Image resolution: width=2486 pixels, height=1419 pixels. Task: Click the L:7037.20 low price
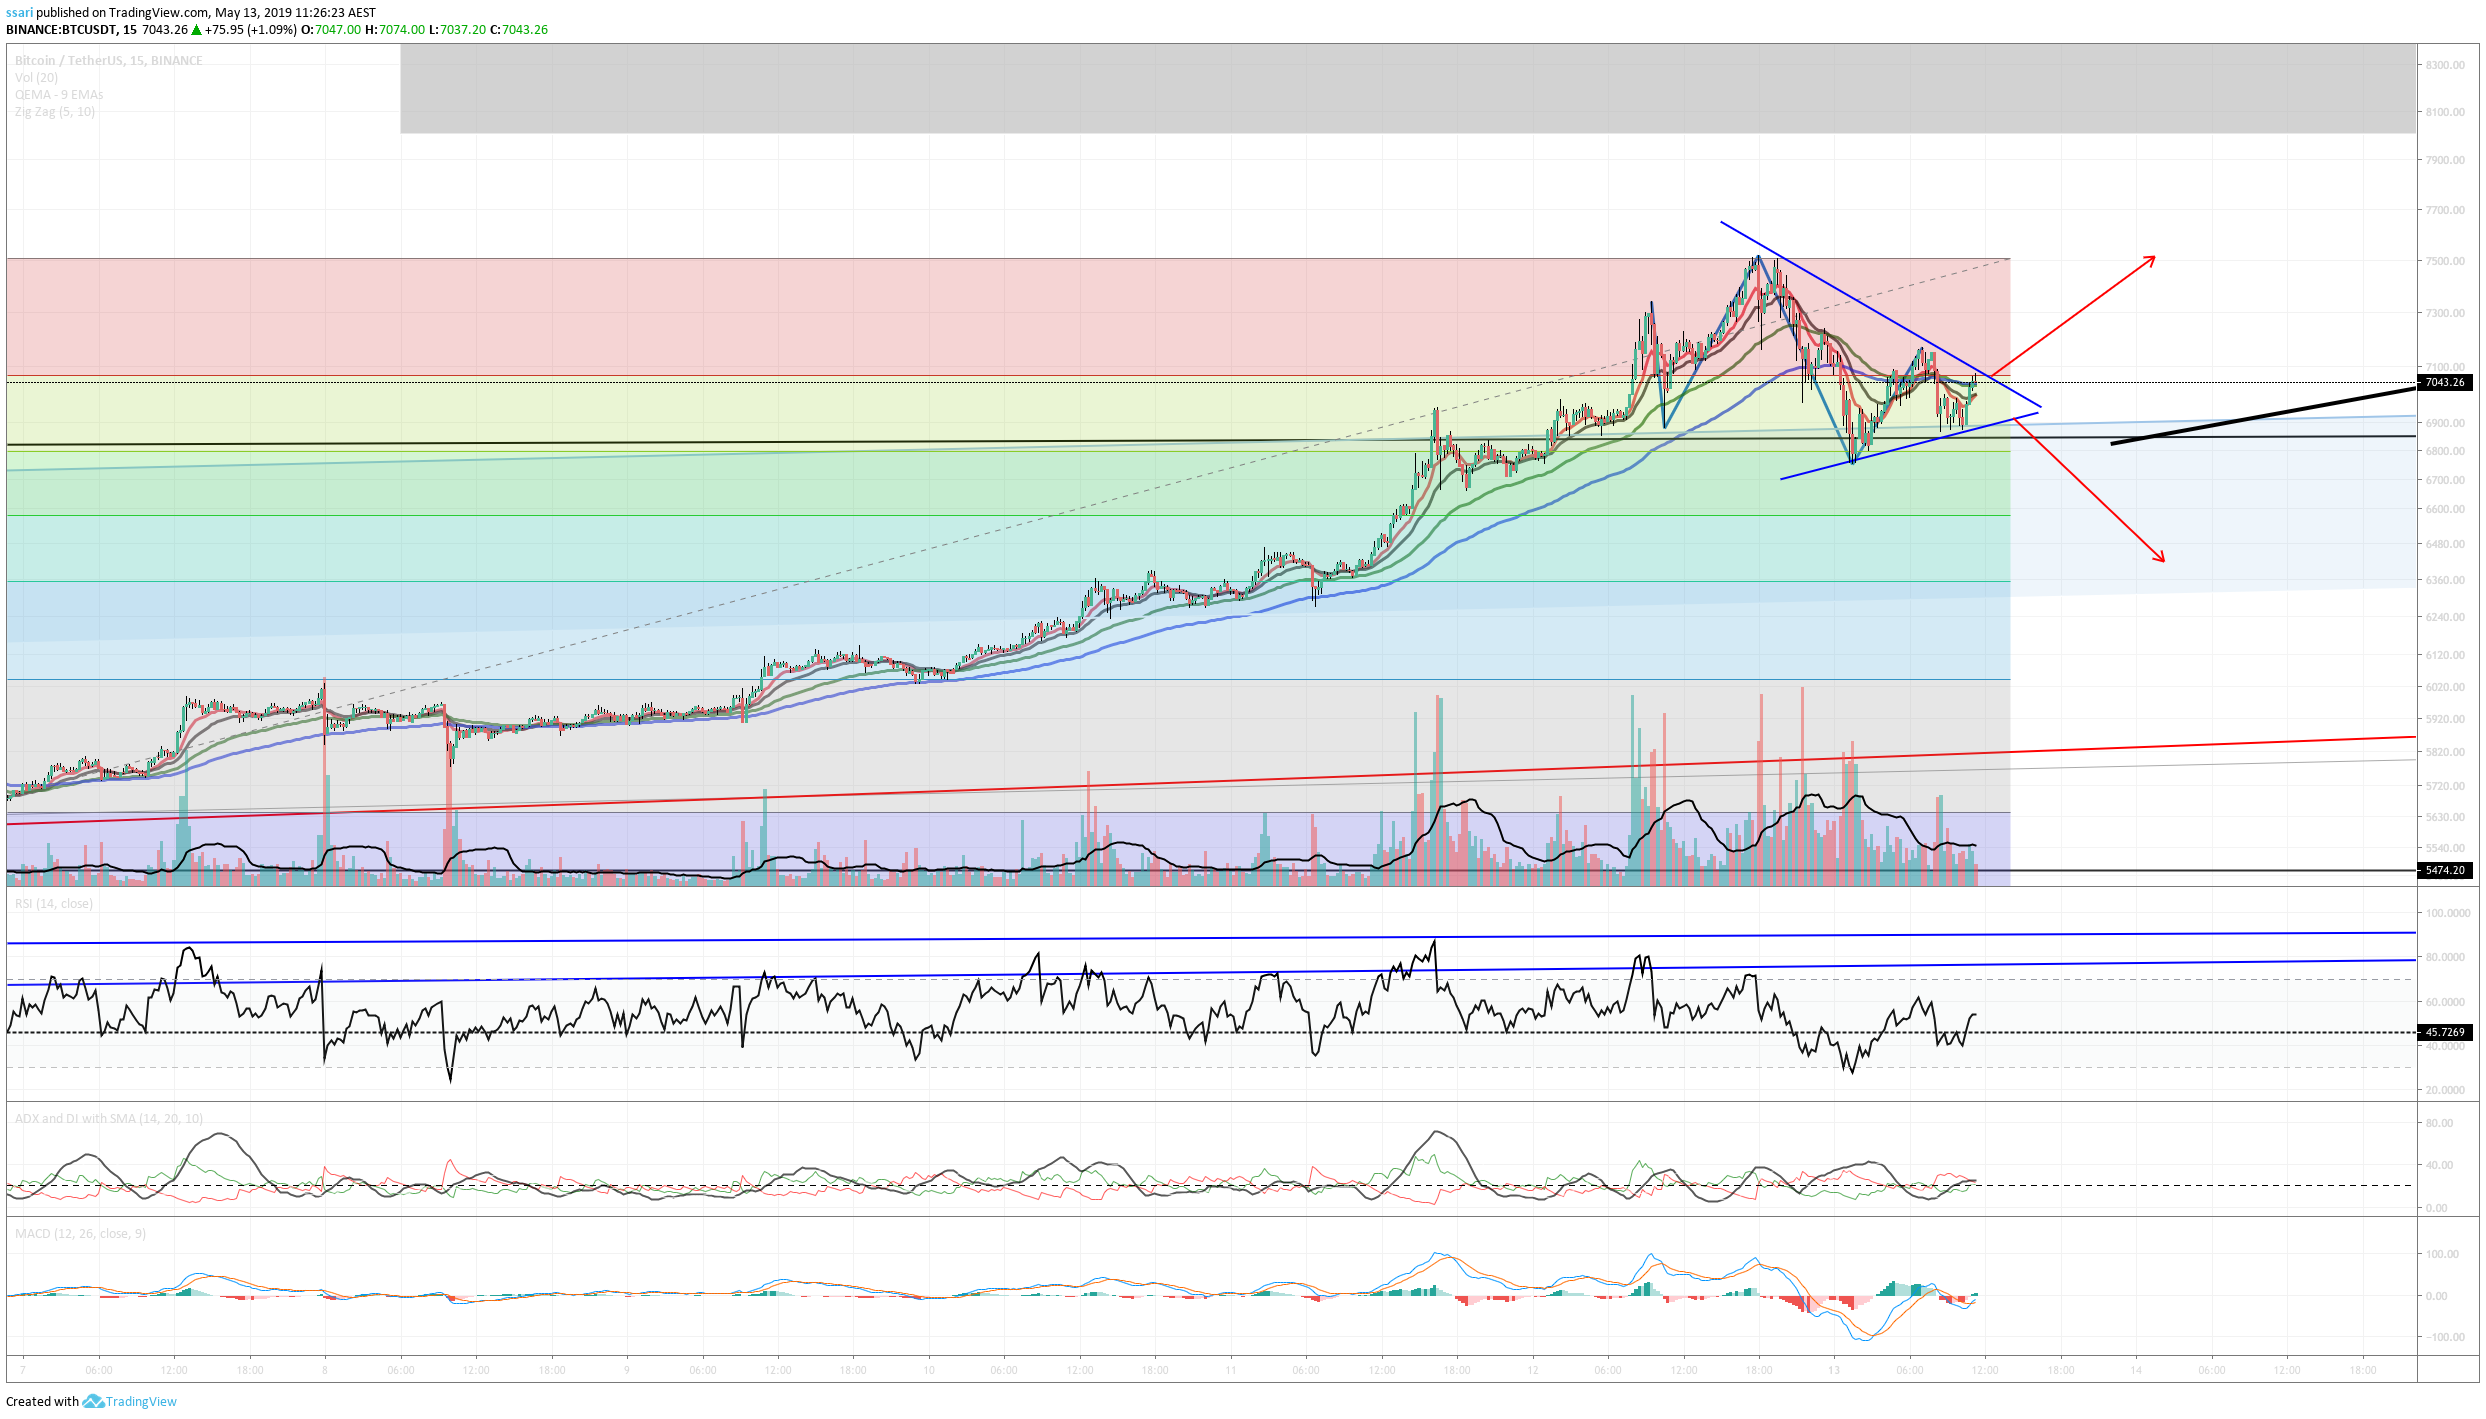click(x=457, y=30)
